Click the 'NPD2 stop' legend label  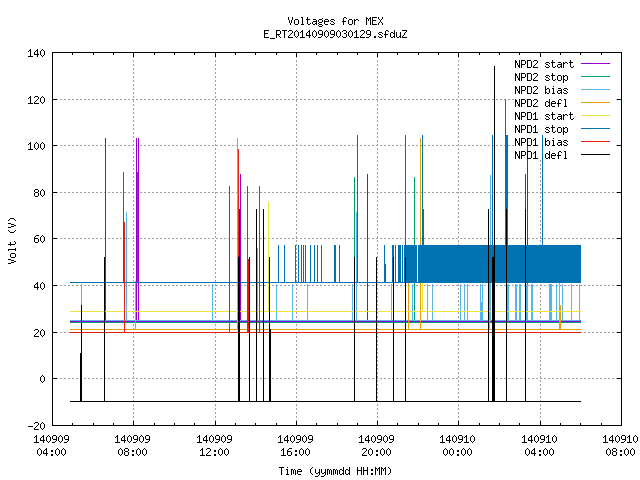[x=541, y=77]
